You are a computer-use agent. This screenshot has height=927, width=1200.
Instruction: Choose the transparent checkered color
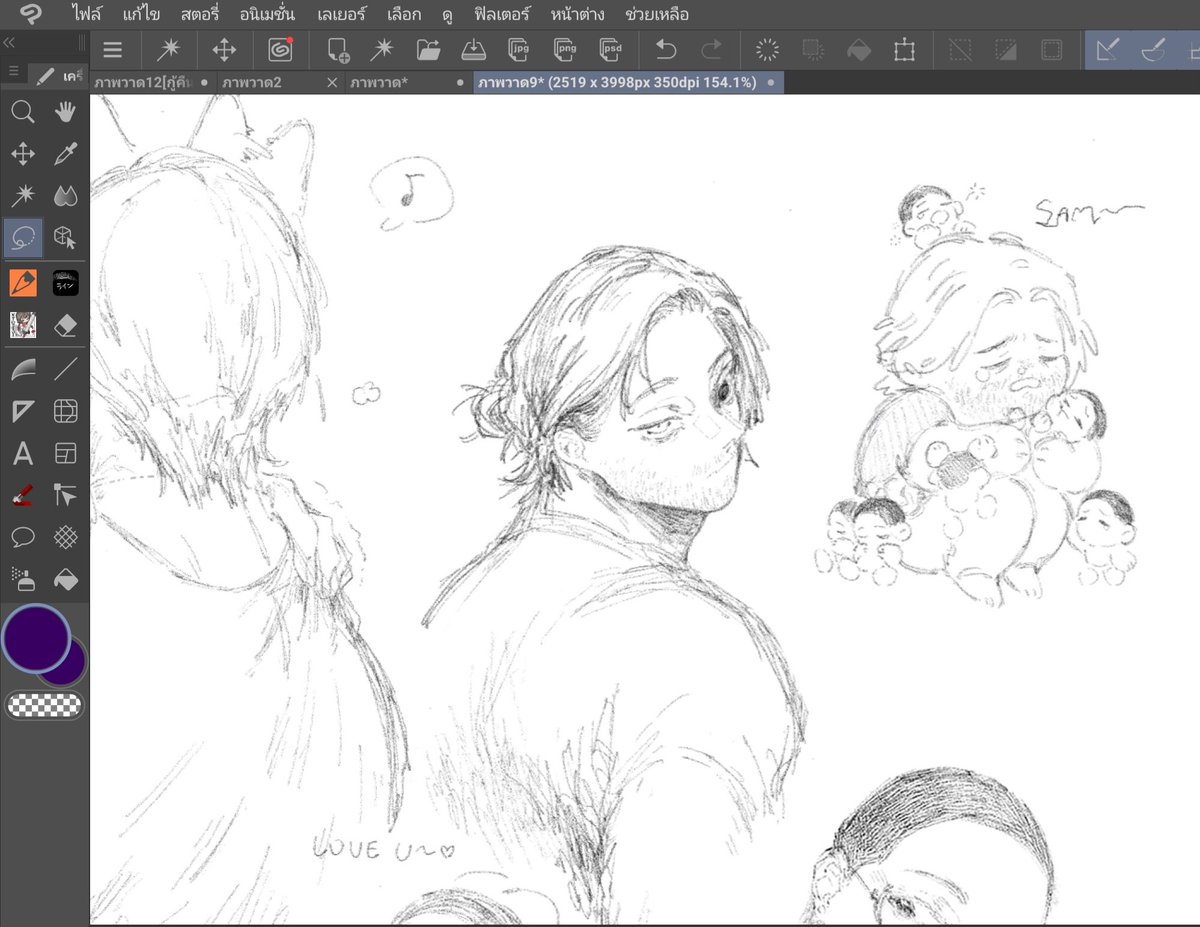click(44, 705)
